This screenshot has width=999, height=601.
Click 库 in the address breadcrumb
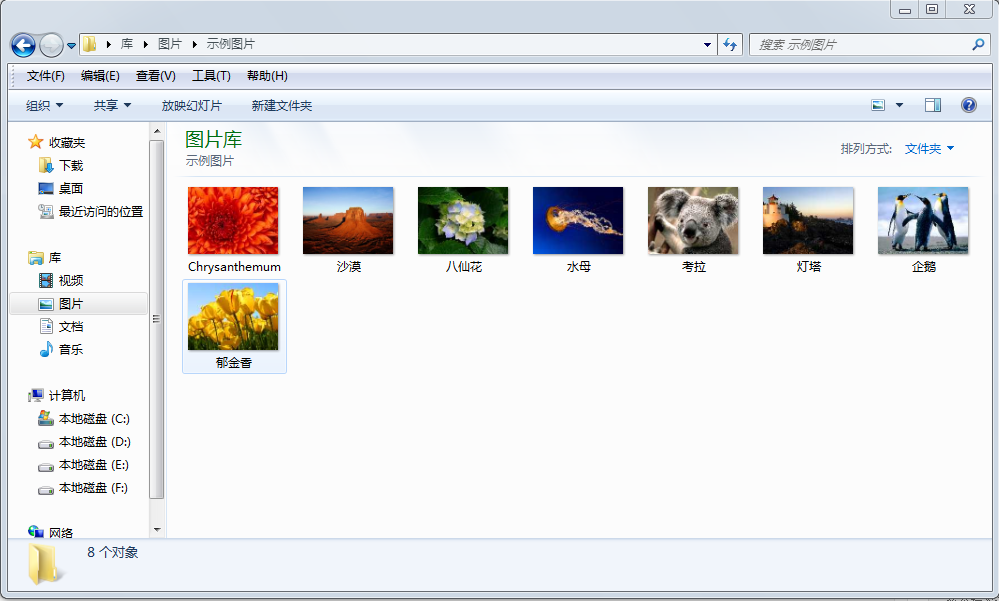pyautogui.click(x=127, y=44)
